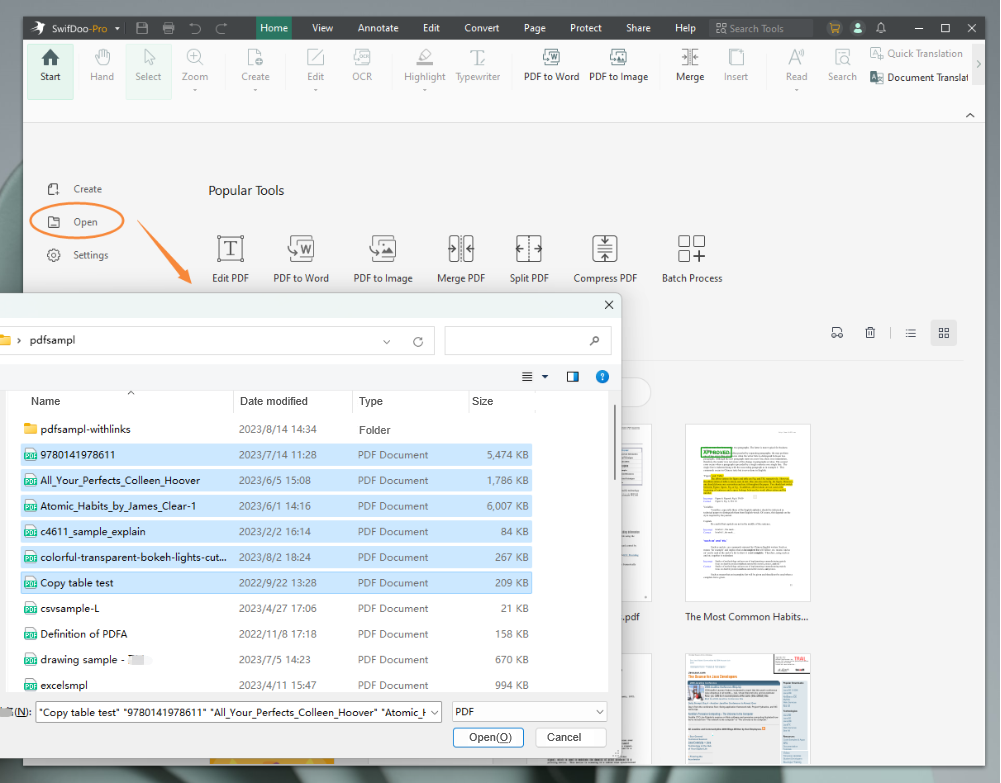Click the undo arrow
Screen dimensions: 1001x783
195,28
